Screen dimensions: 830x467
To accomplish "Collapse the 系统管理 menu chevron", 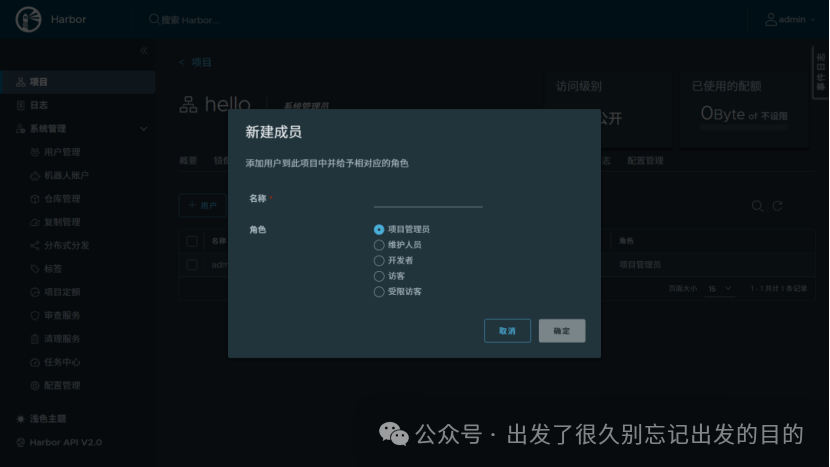I will (143, 129).
